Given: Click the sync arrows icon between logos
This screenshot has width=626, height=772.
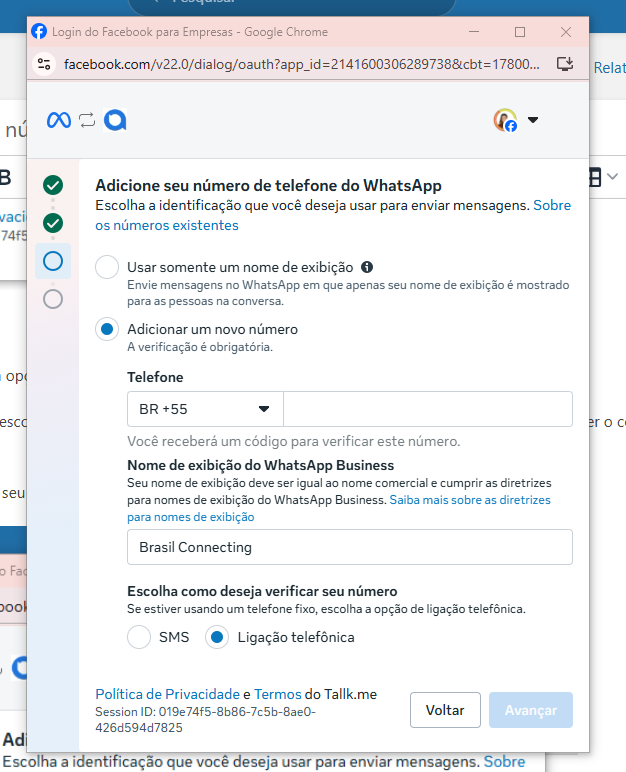Looking at the screenshot, I should point(87,120).
